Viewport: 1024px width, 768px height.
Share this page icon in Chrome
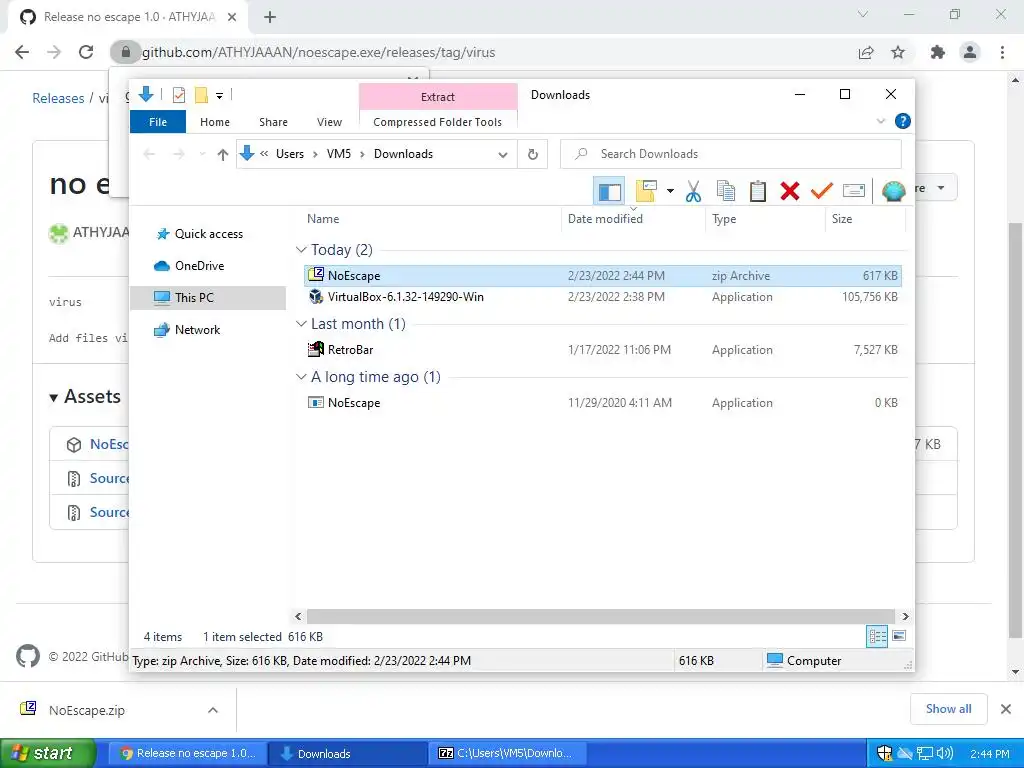click(x=866, y=52)
